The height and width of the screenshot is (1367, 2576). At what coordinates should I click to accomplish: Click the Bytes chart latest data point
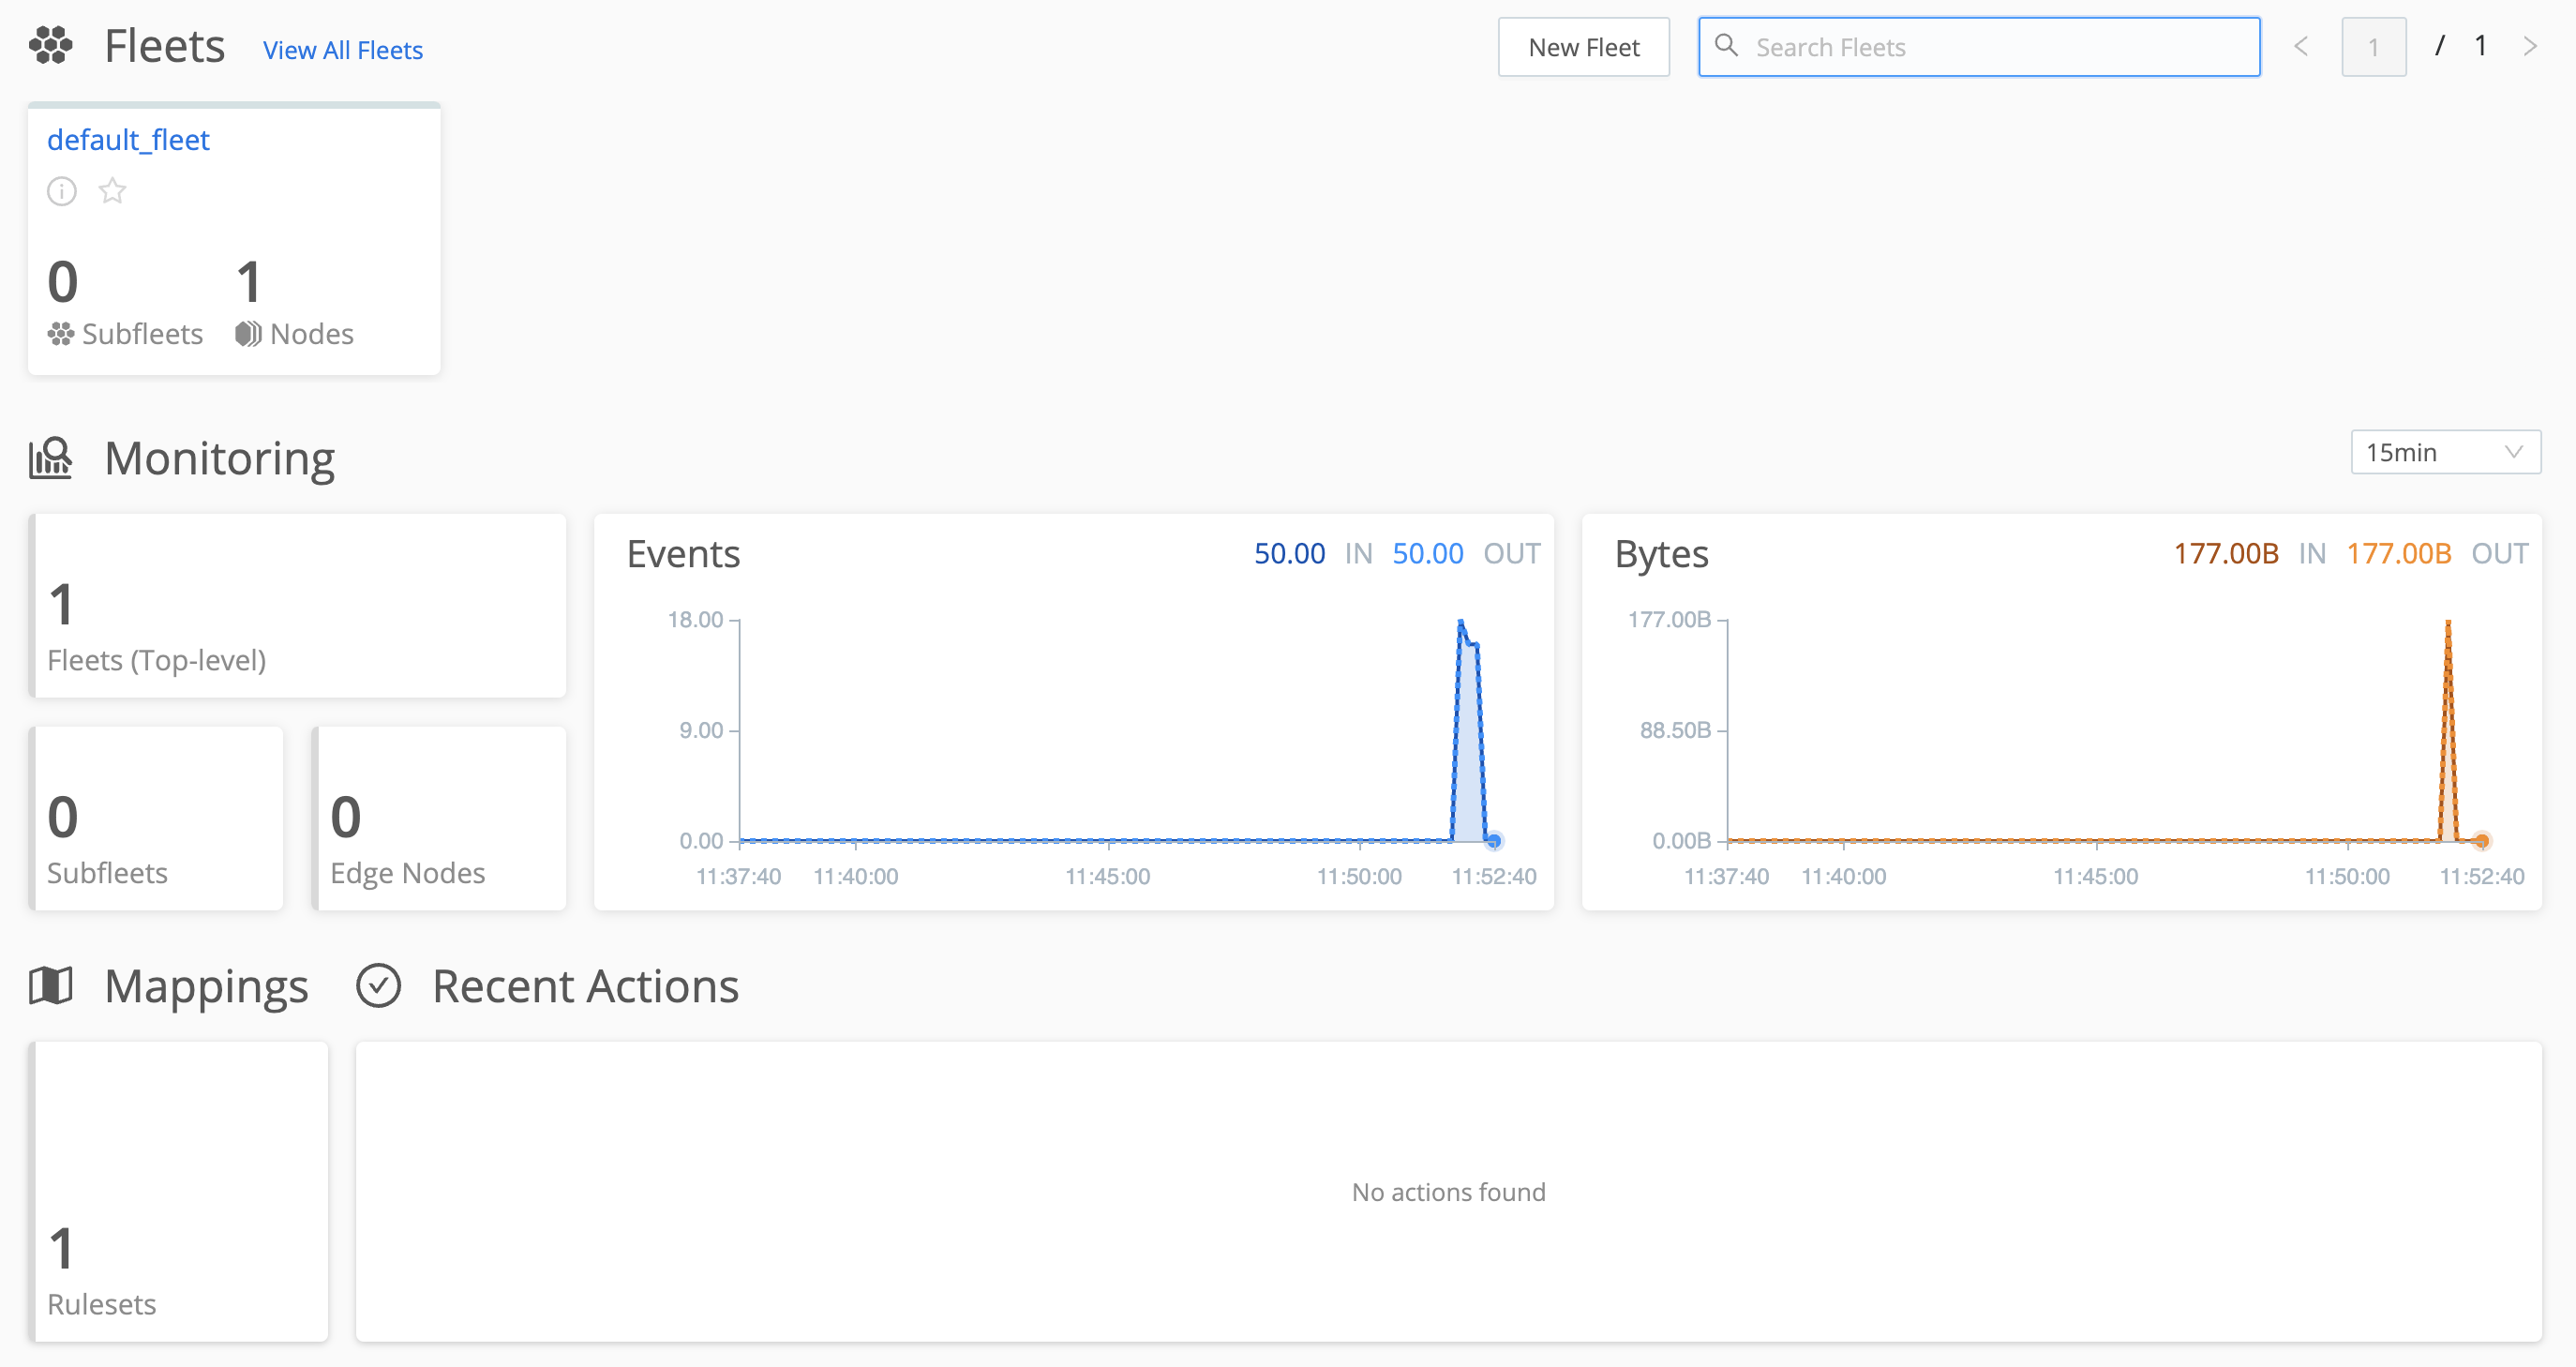[x=2482, y=841]
